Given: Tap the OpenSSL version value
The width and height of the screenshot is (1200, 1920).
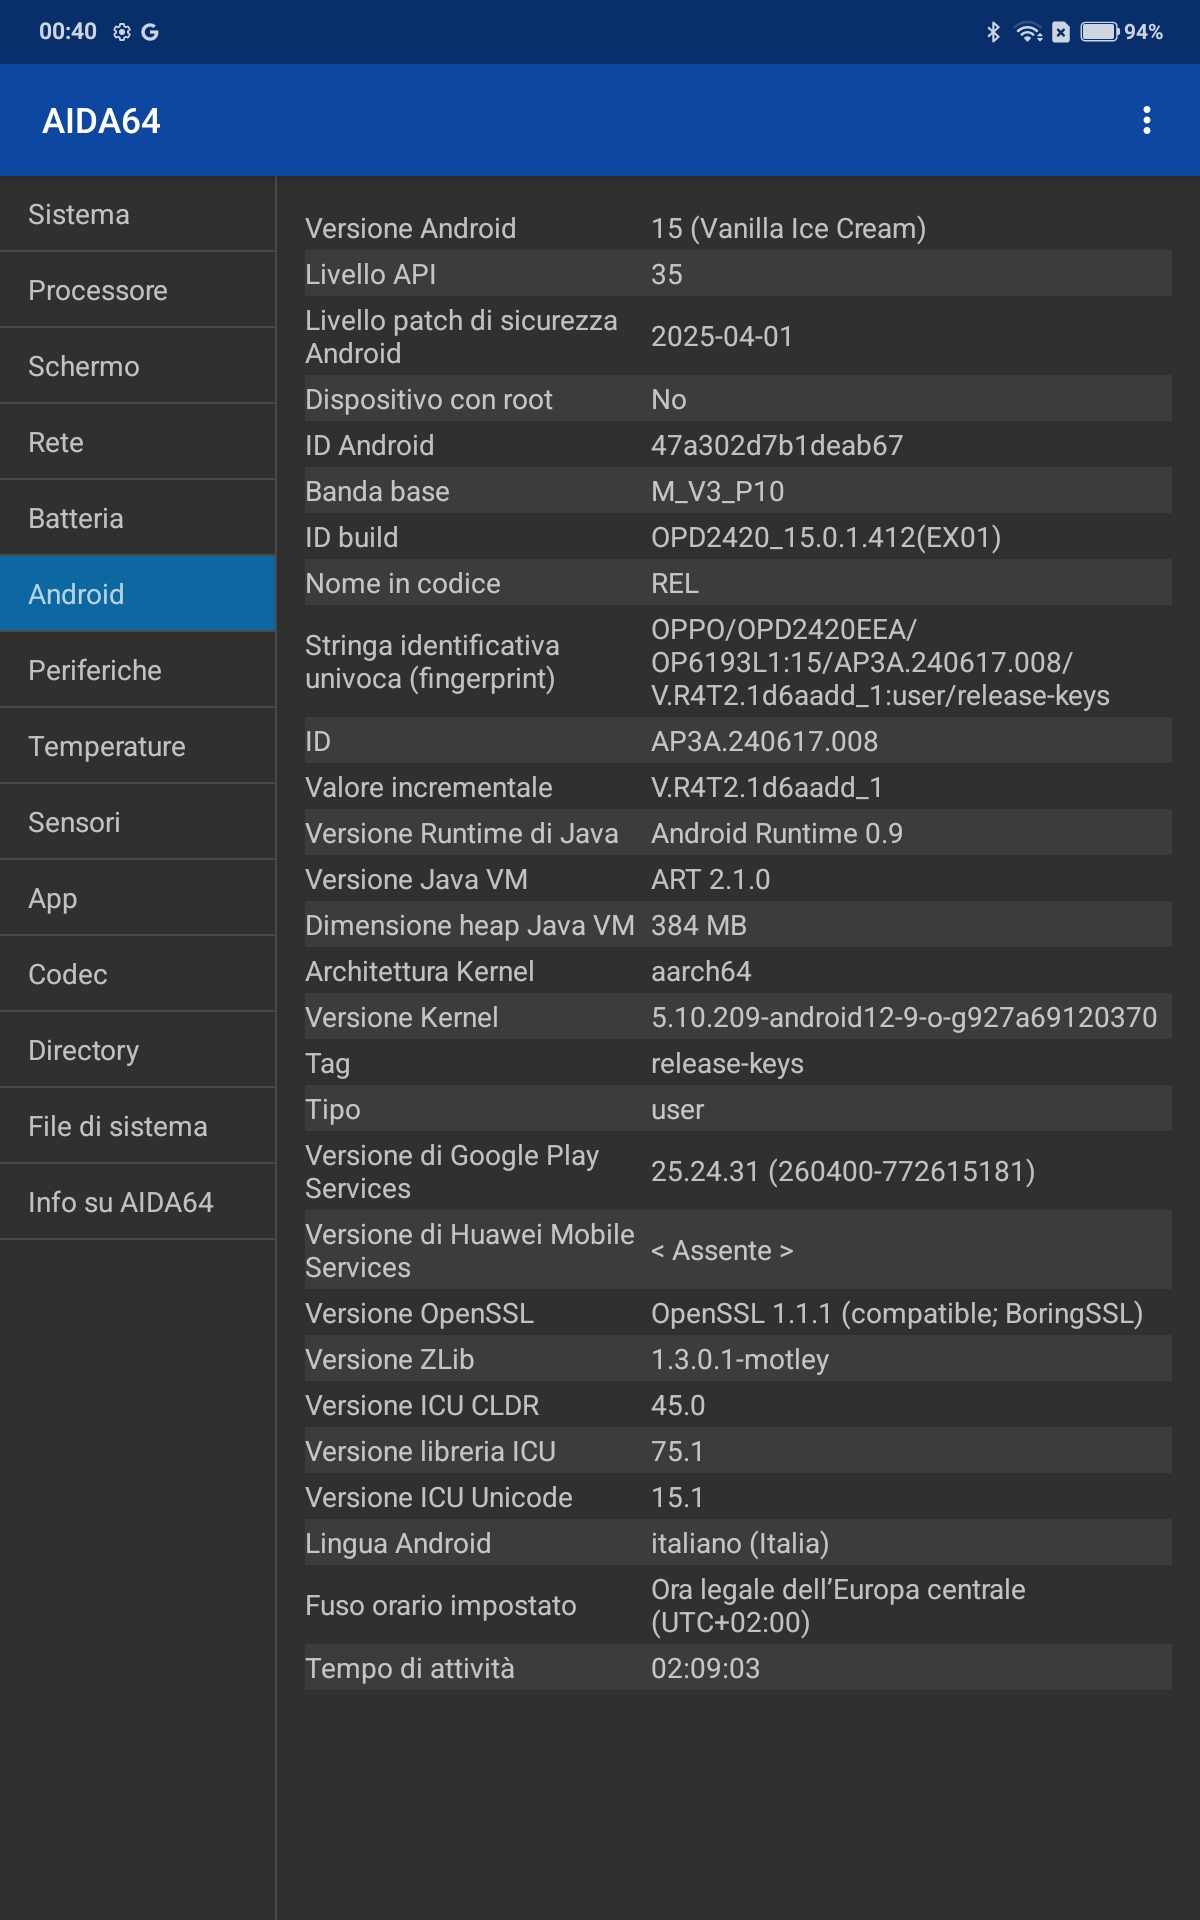Looking at the screenshot, I should pos(897,1313).
